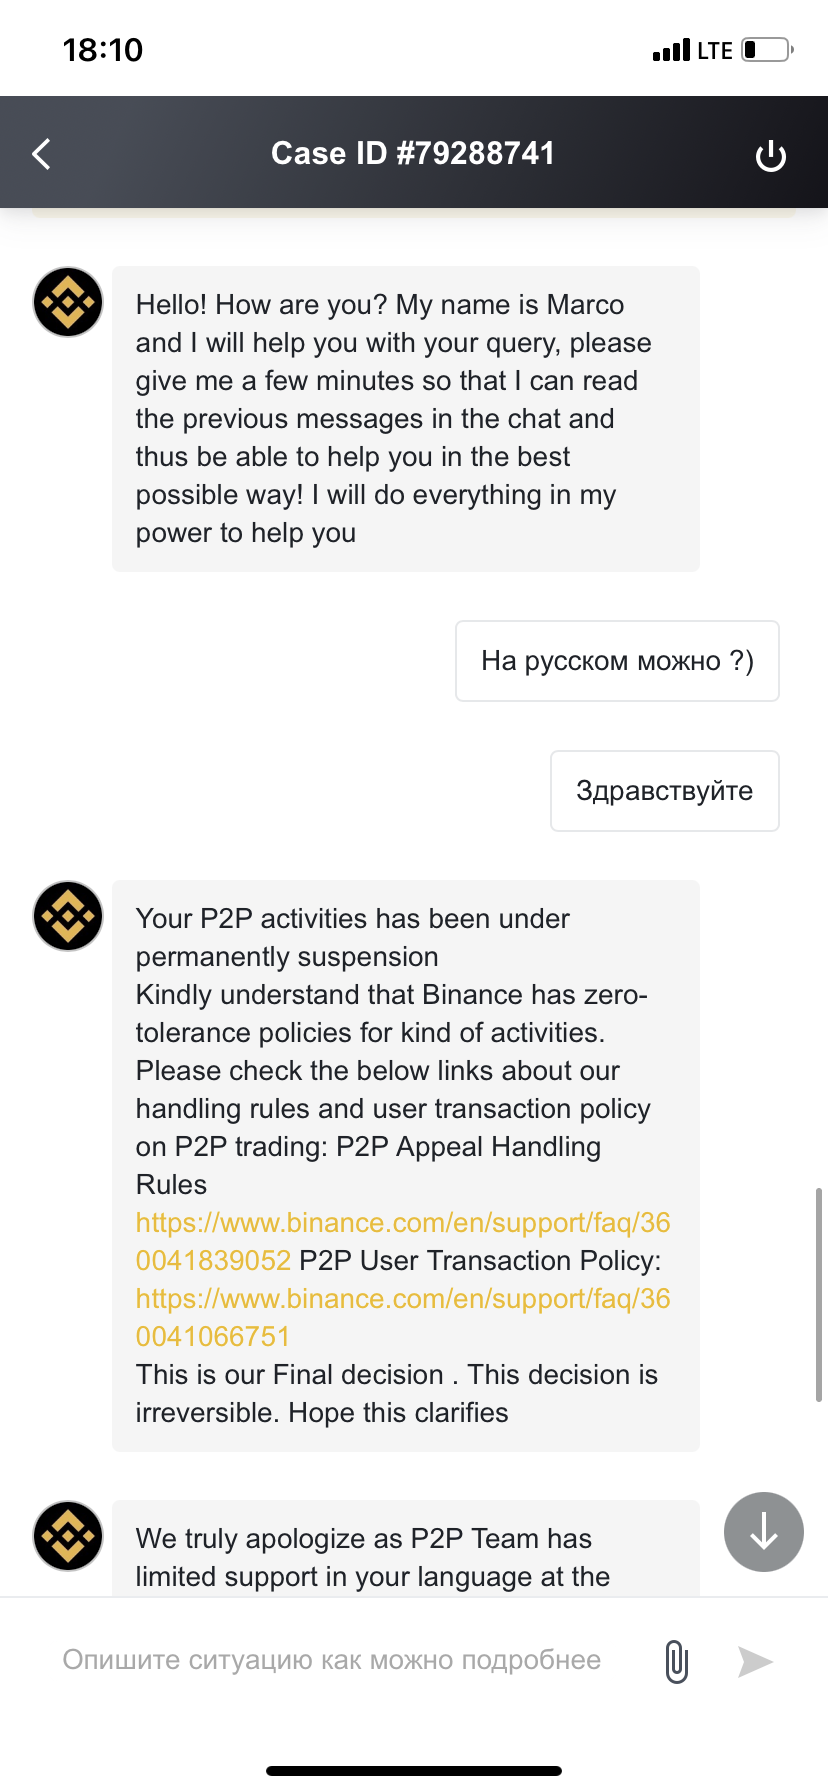828x1792 pixels.
Task: Tap Marco's greeting message bubble
Action: (x=406, y=419)
